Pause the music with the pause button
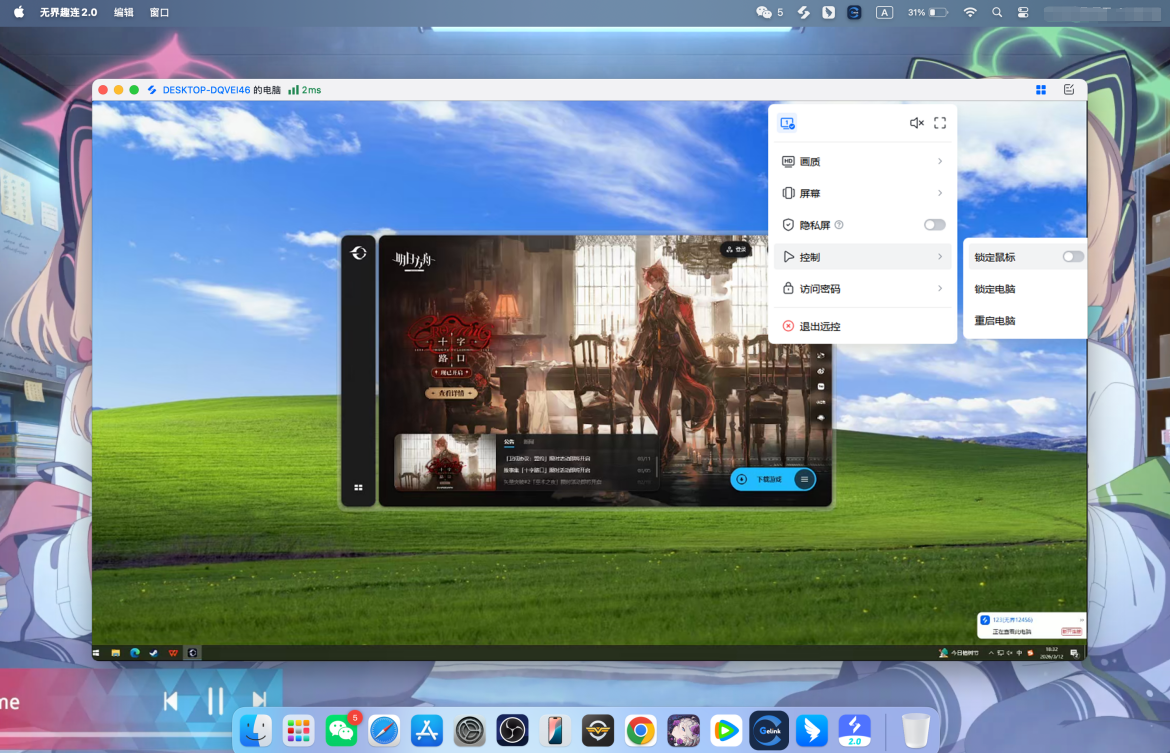This screenshot has width=1170, height=753. (215, 701)
